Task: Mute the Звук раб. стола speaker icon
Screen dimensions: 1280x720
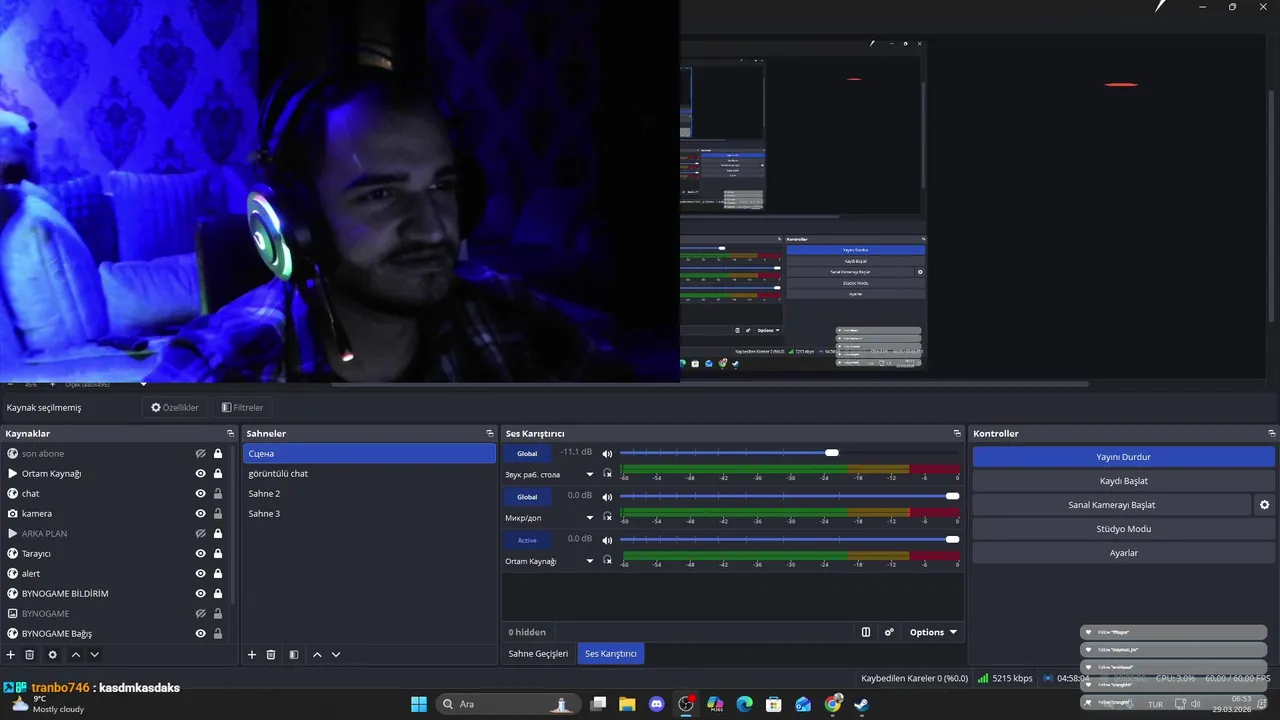Action: pos(607,453)
